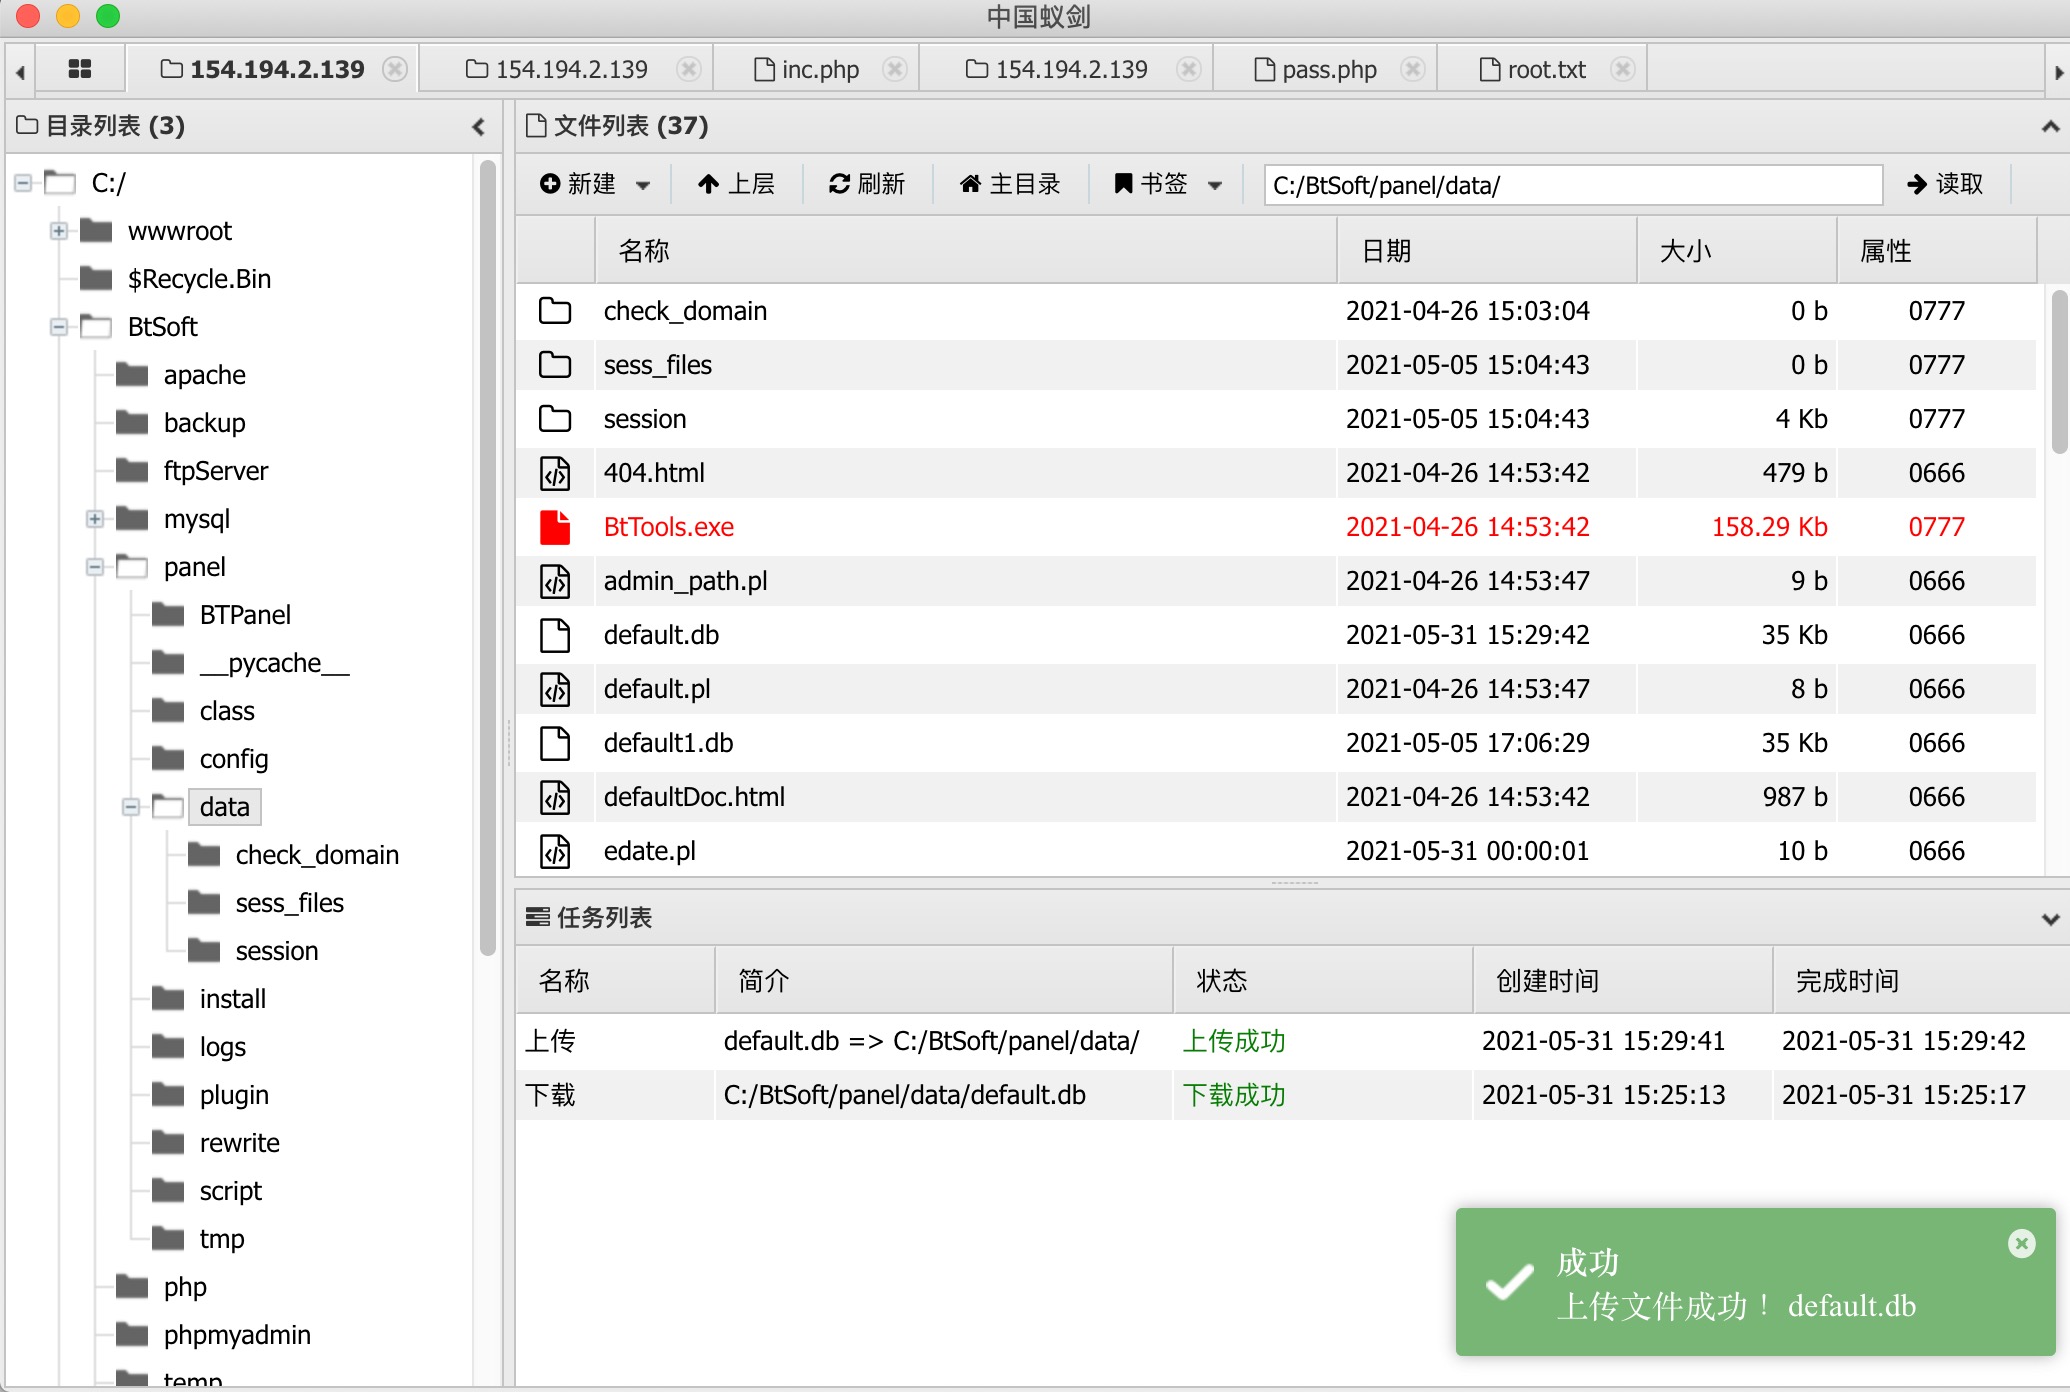Go up one level with 上层
Viewport: 2070px width, 1392px height.
(x=736, y=184)
